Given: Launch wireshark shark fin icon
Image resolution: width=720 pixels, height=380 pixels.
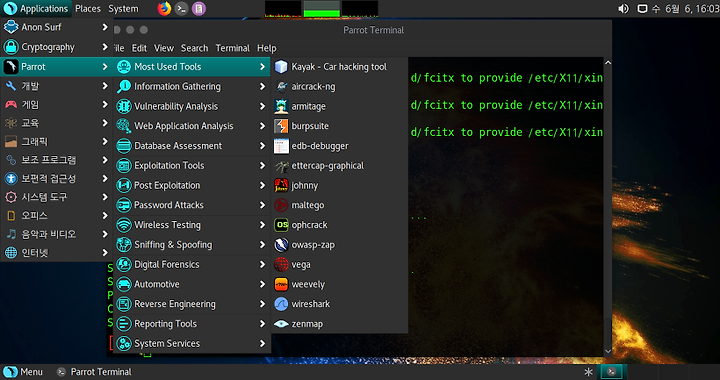Looking at the screenshot, I should (281, 304).
